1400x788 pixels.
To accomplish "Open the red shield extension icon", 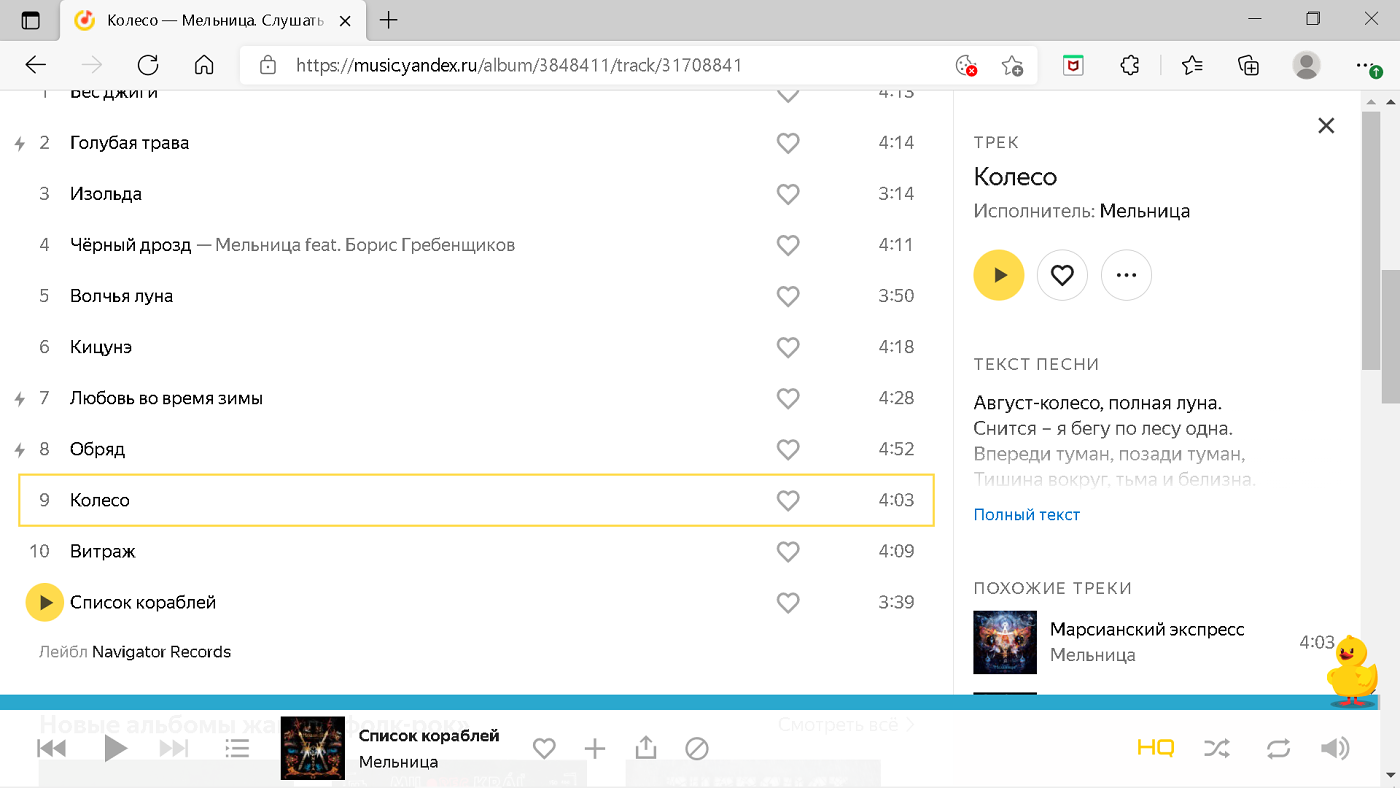I will tap(1073, 66).
